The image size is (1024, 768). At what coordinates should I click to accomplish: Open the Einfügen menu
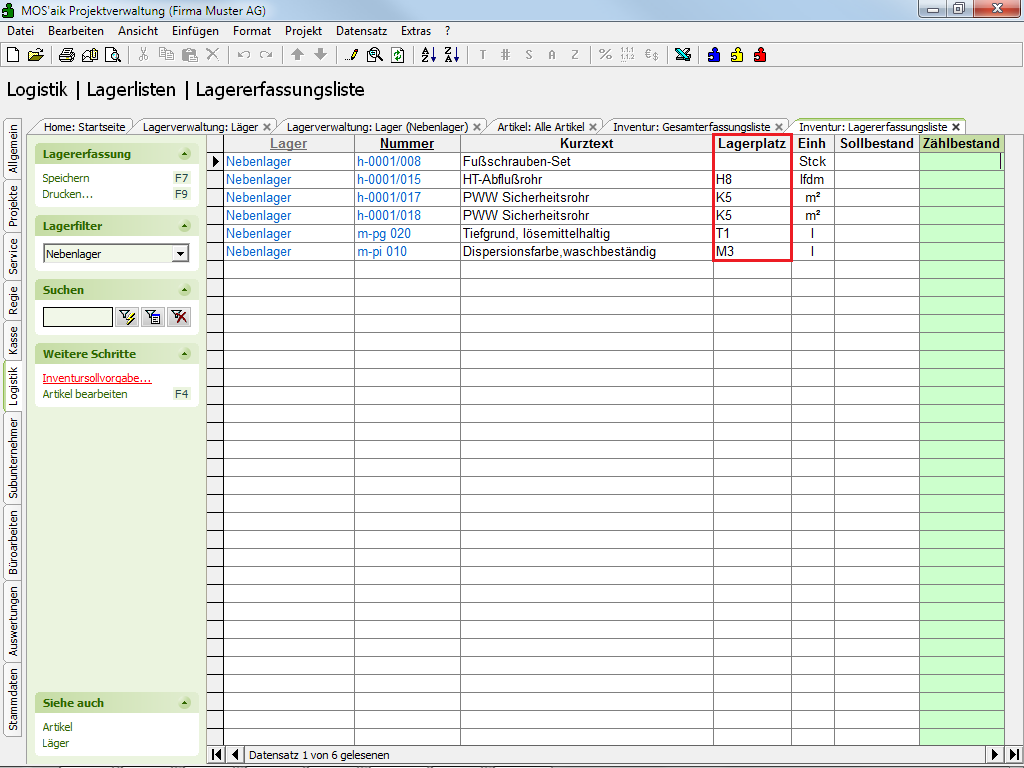[x=195, y=31]
